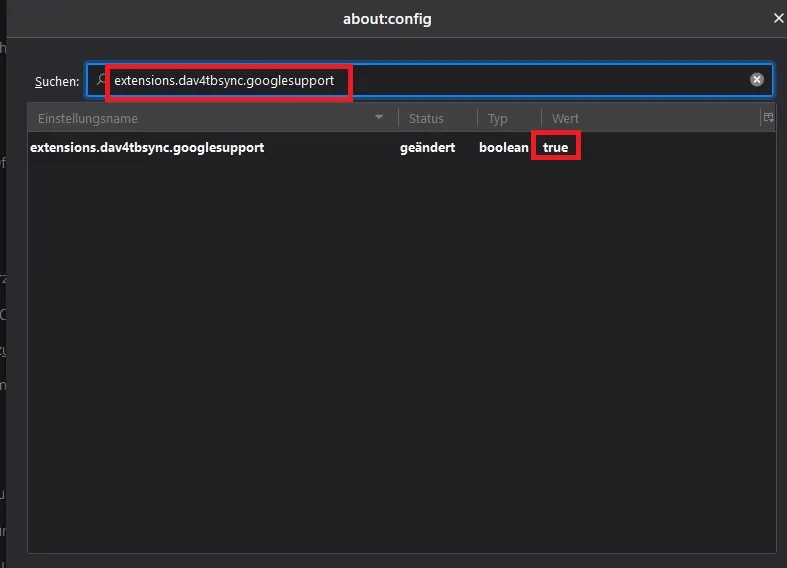Sort by Wert column header
This screenshot has width=787, height=568.
tap(650, 118)
